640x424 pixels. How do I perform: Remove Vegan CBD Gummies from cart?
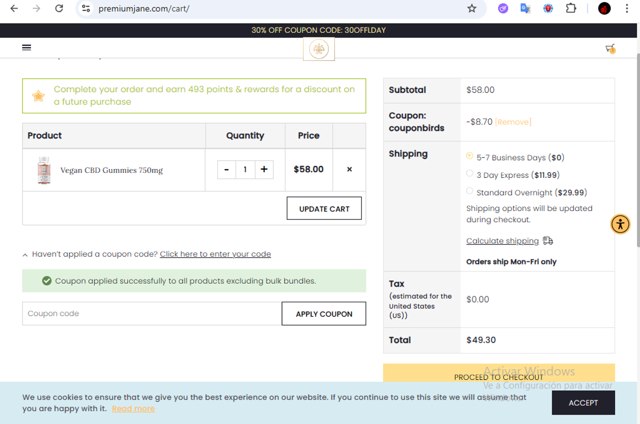click(x=349, y=169)
